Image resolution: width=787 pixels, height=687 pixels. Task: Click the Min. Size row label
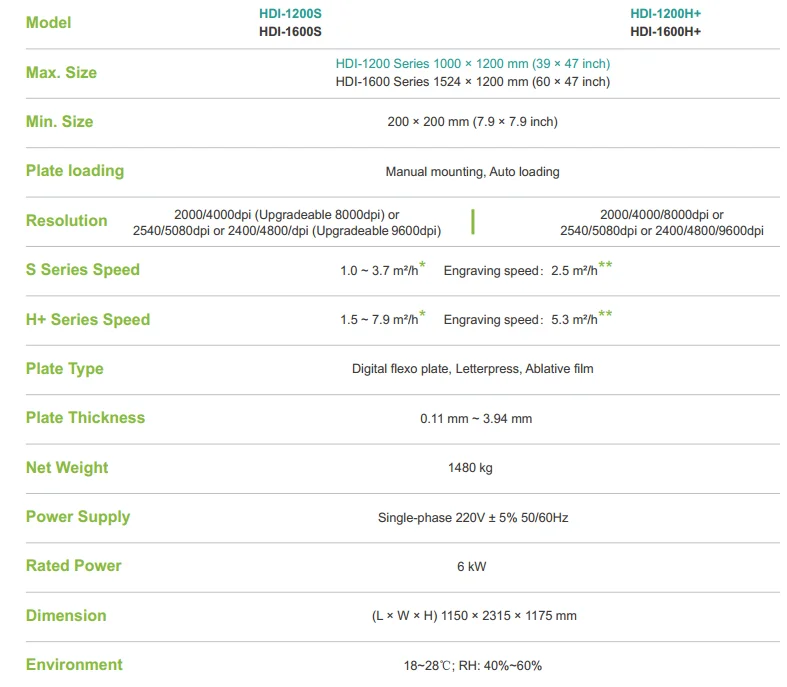[59, 122]
